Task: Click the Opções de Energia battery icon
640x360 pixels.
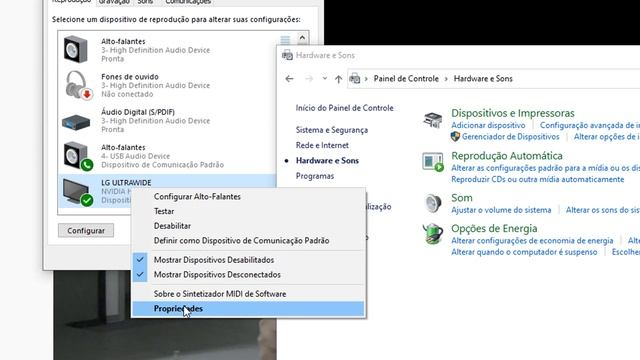Action: (x=433, y=234)
